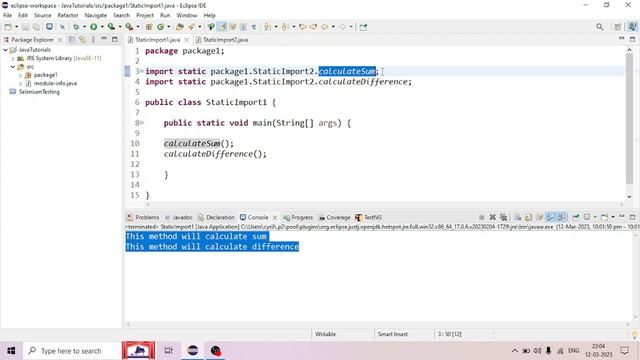Open the Open Console dropdown arrow
Screen dimensions: 640x360
pyautogui.click(x=613, y=217)
